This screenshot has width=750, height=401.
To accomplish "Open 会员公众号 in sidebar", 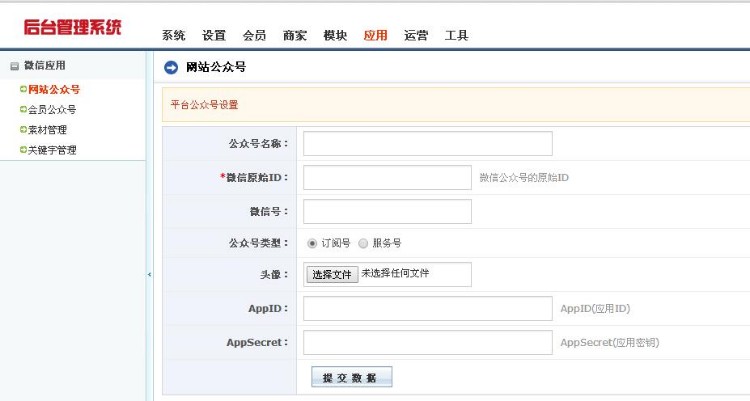I will [x=52, y=110].
